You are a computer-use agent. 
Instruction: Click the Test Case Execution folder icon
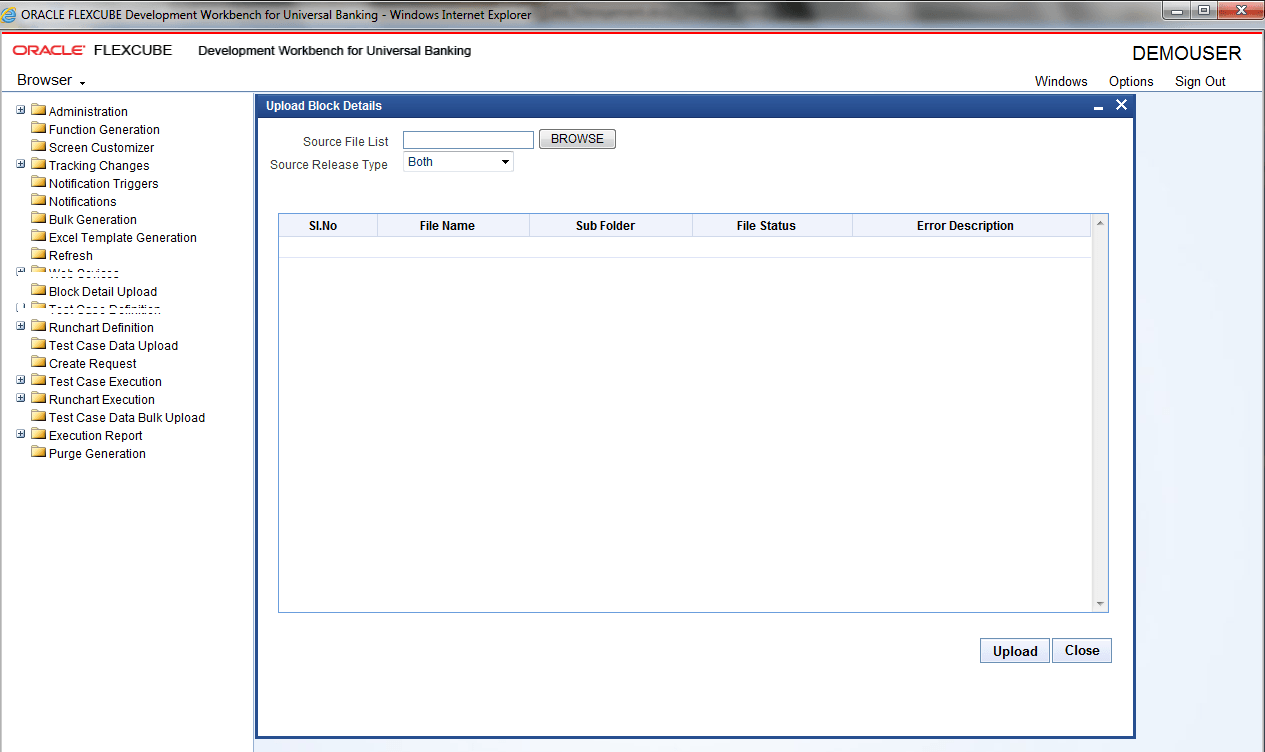[x=39, y=381]
